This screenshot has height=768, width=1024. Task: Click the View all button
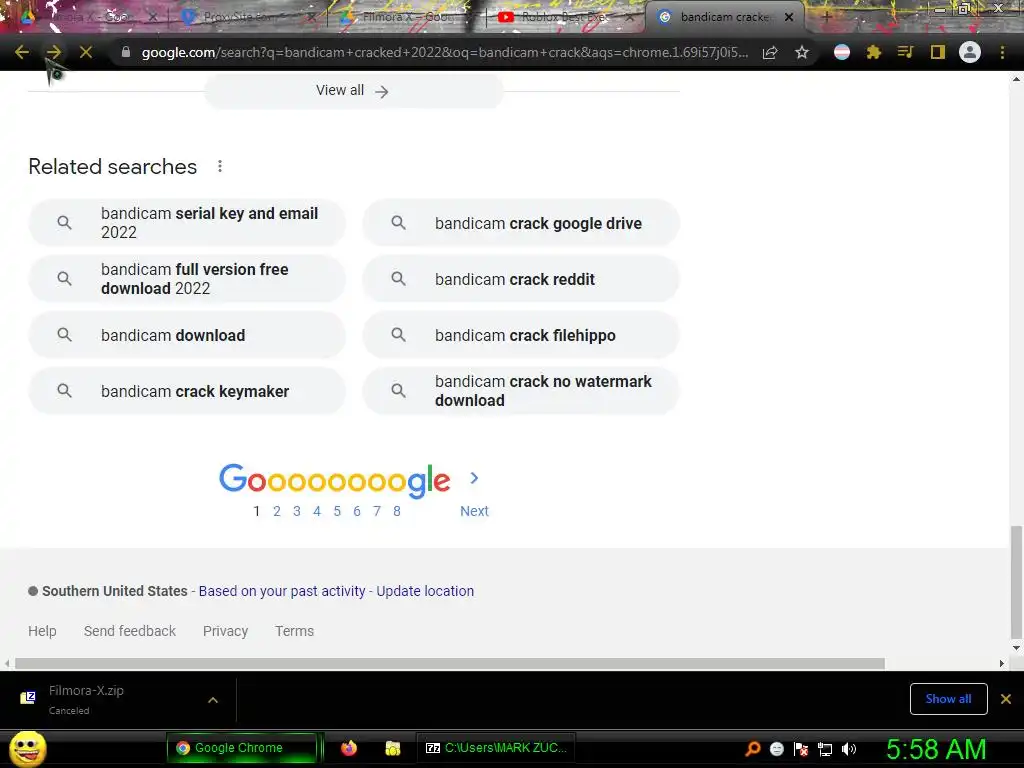(x=353, y=91)
